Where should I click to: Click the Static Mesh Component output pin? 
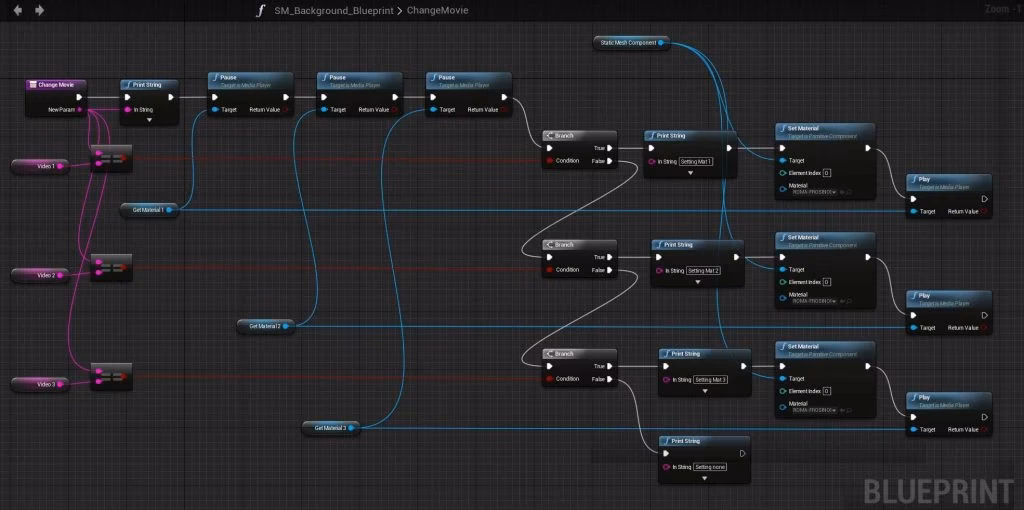[x=661, y=42]
